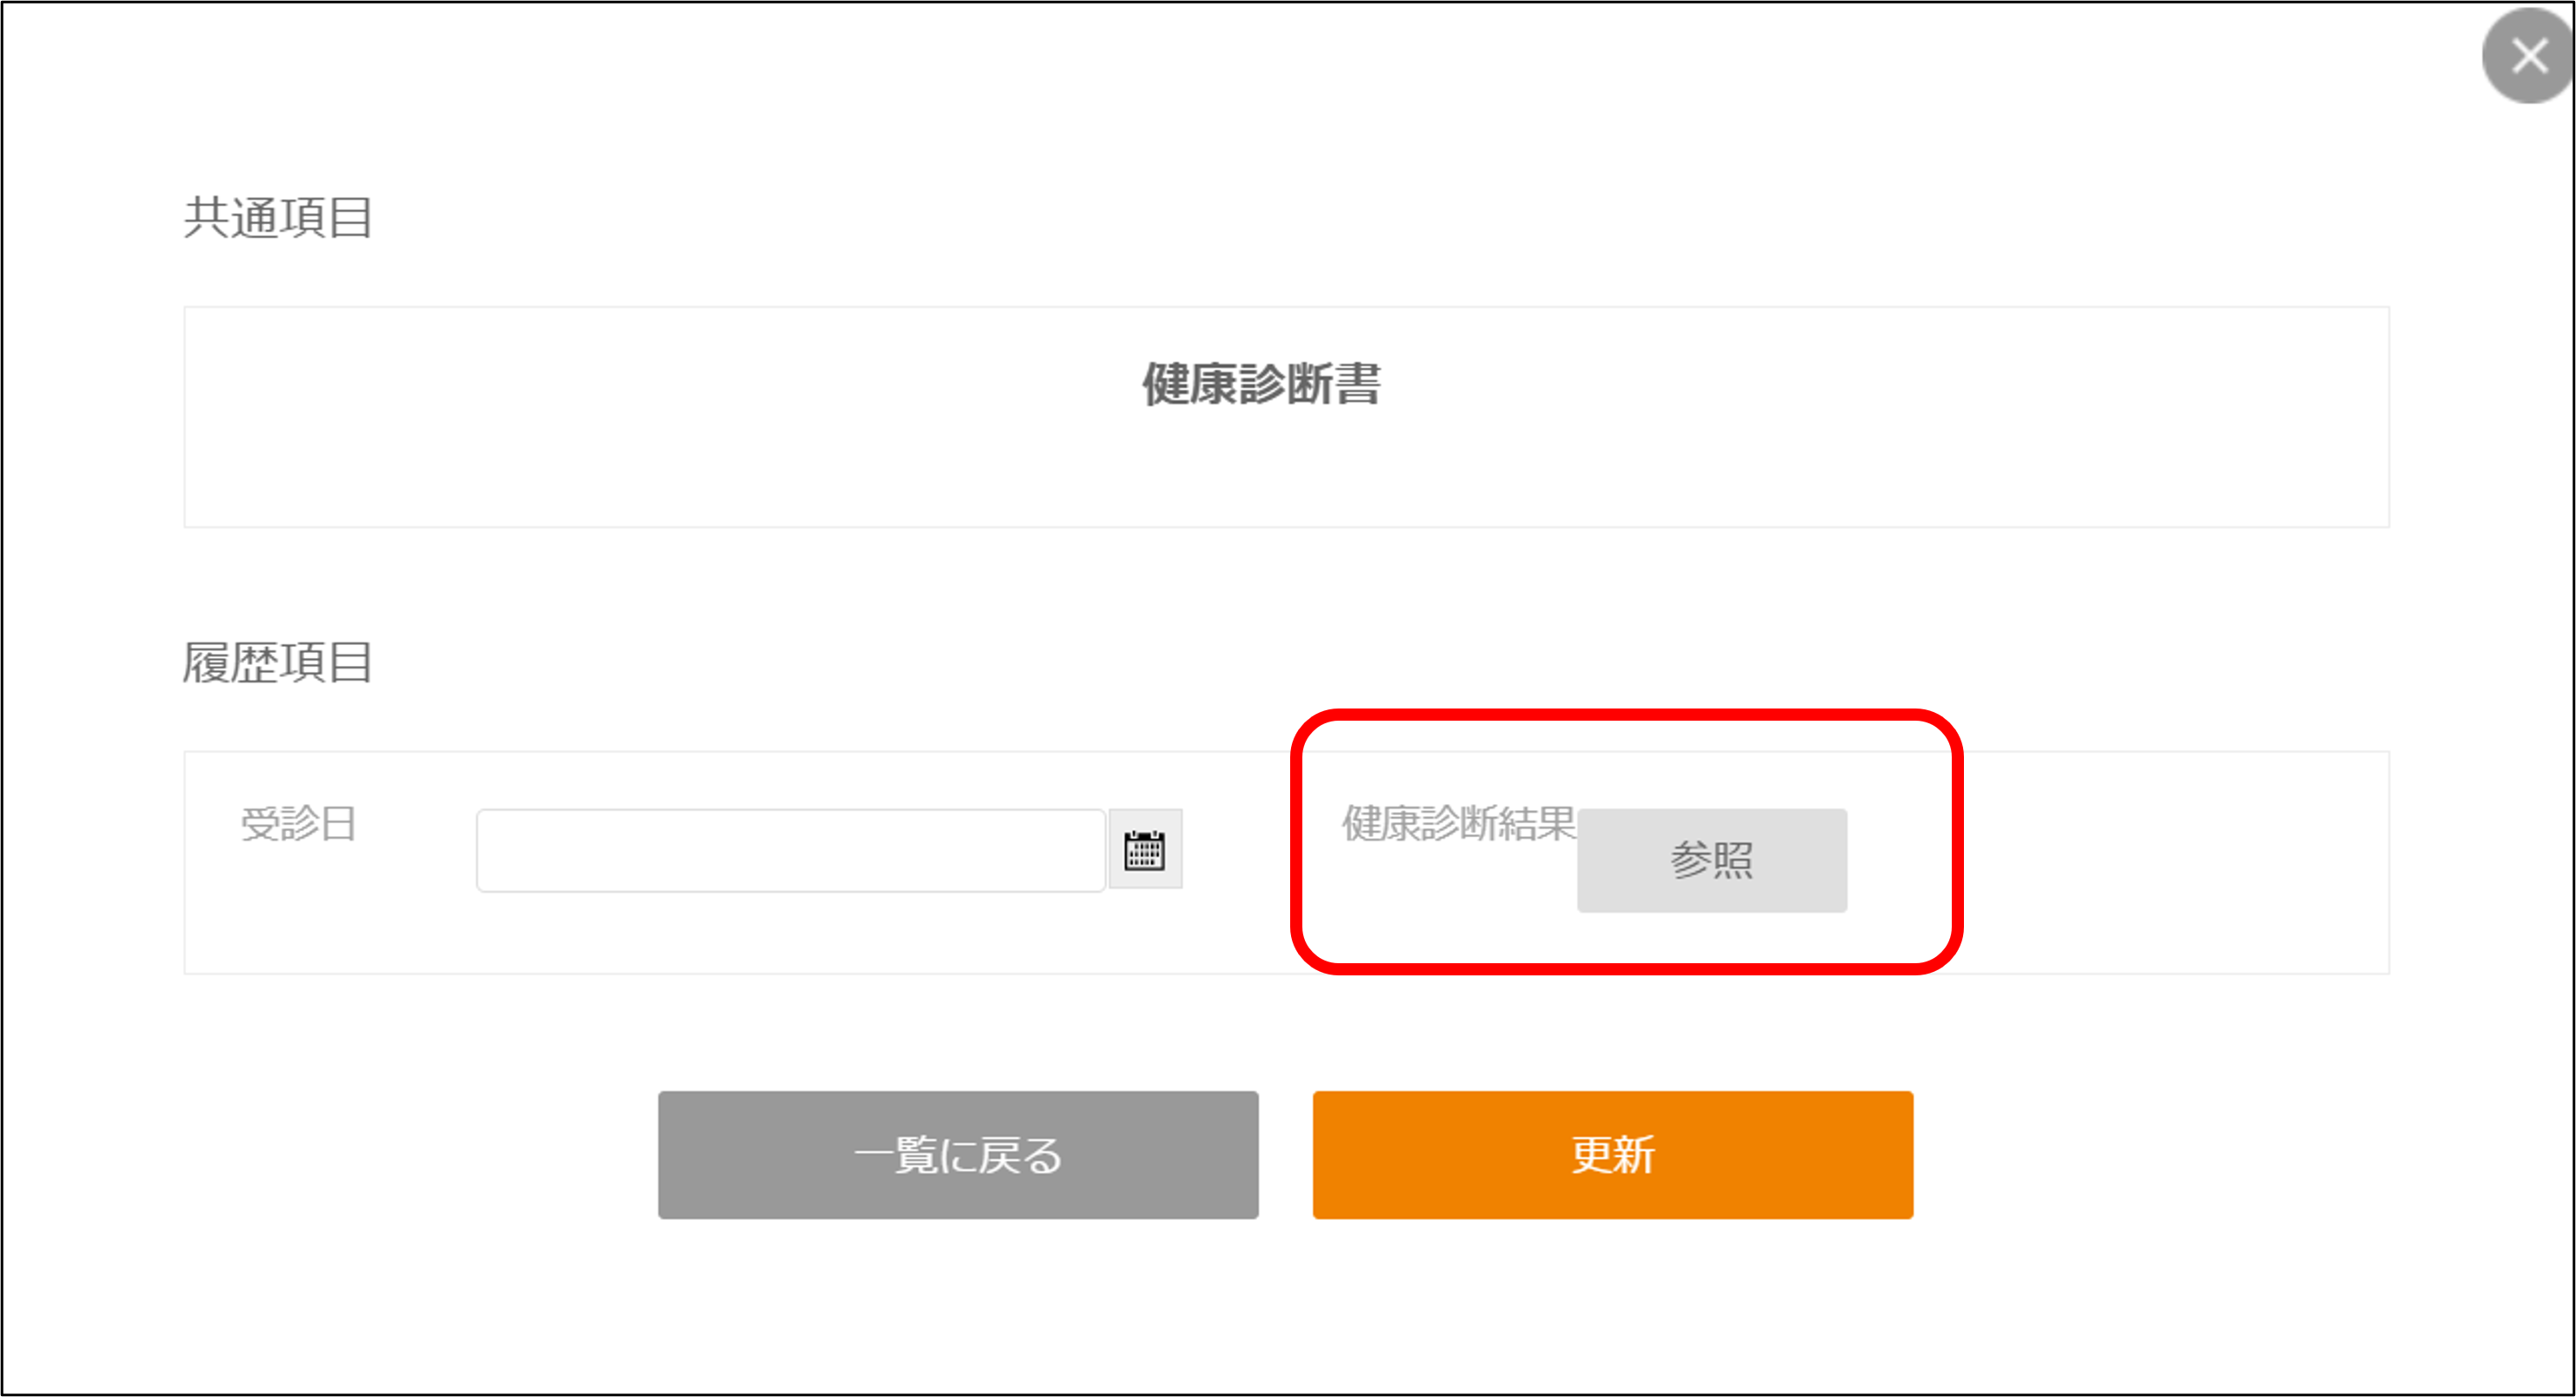
Task: Select the 健康診断書 title text
Action: click(x=1261, y=385)
